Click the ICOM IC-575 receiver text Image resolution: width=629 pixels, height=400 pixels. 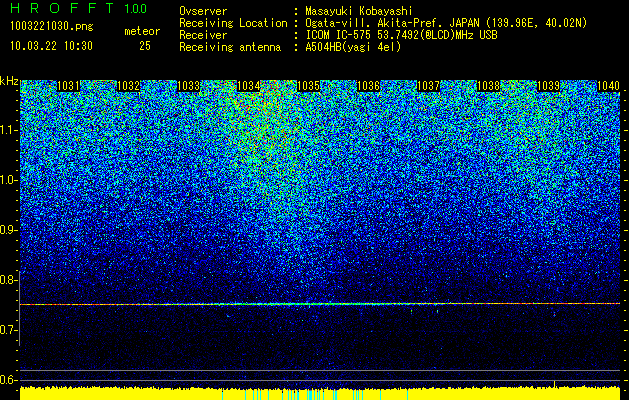click(x=401, y=35)
